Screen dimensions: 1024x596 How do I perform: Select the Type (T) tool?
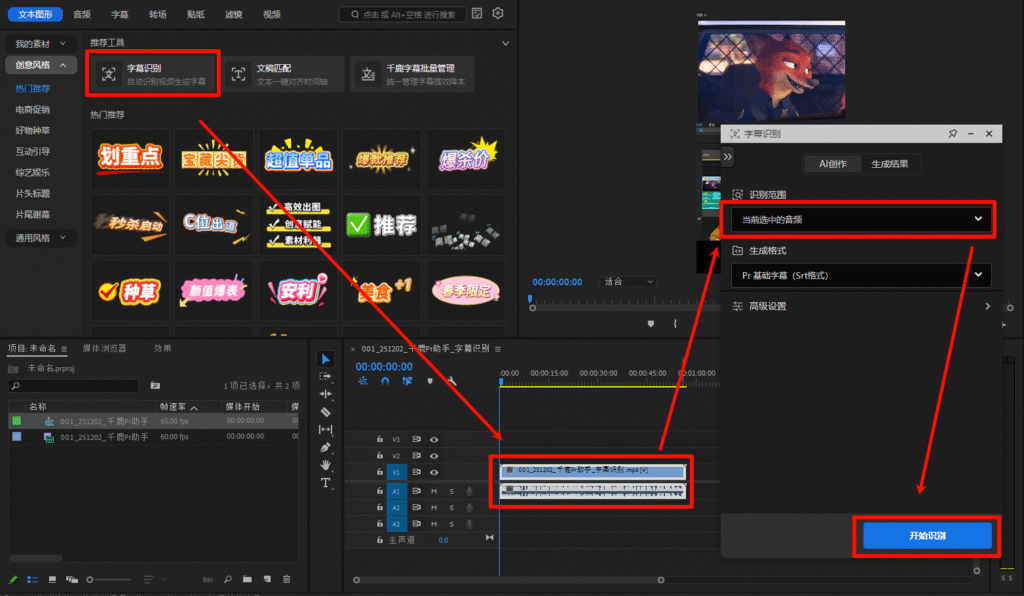tap(326, 482)
